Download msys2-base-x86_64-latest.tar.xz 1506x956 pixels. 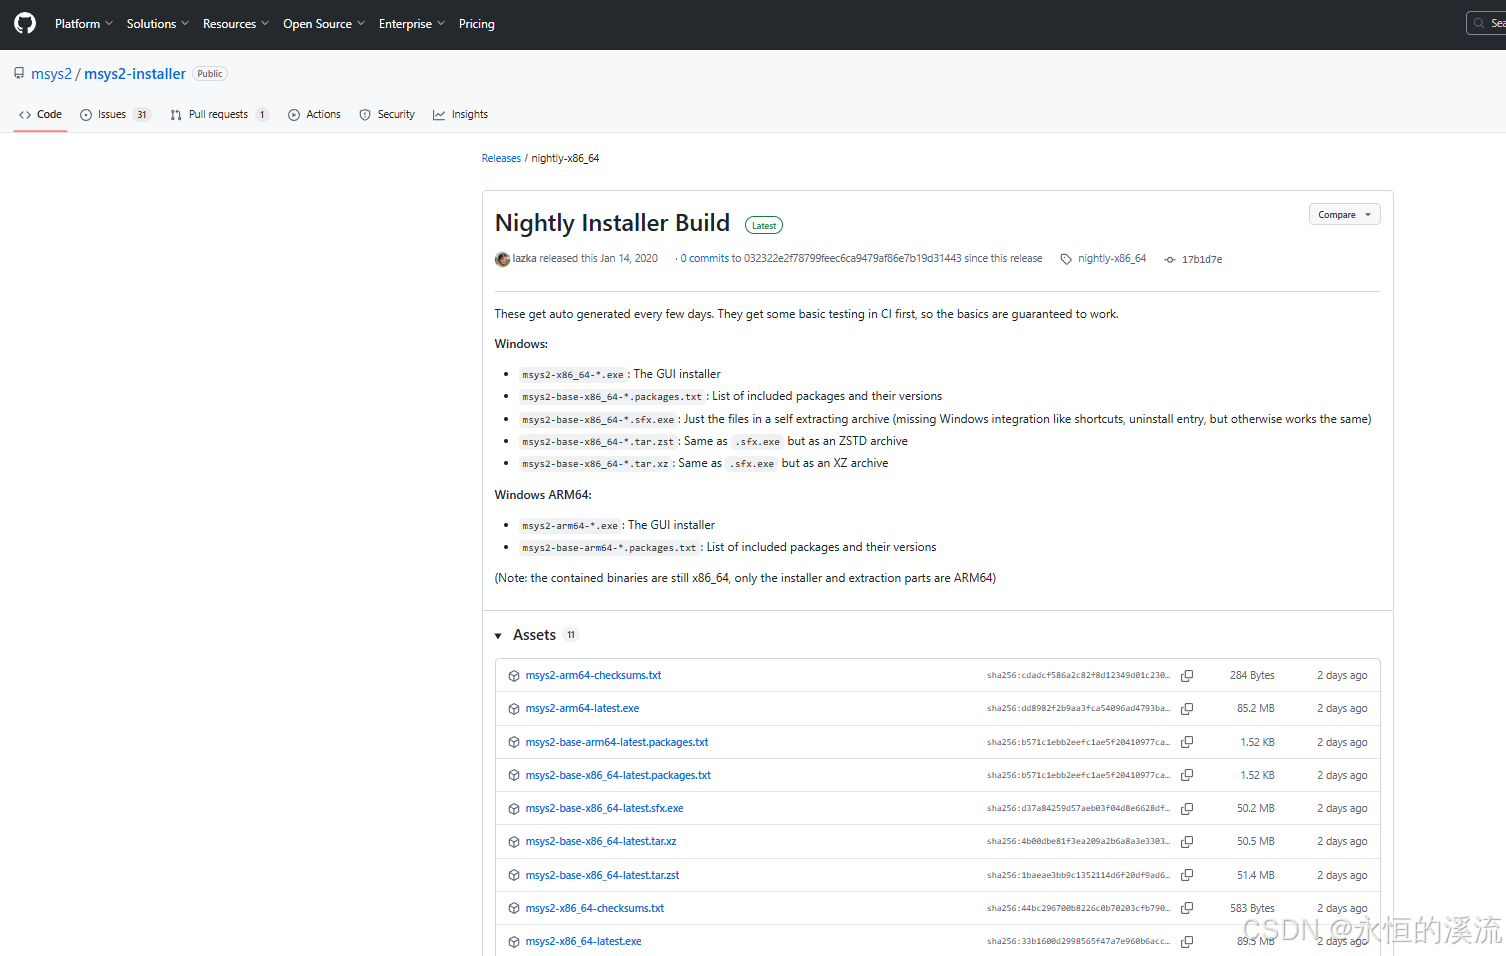601,842
